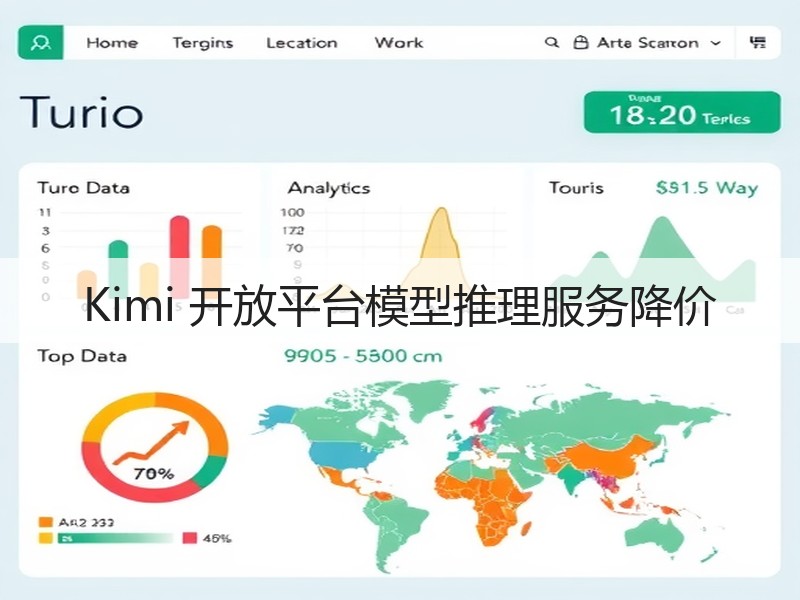Screen dimensions: 800x600
Task: Open the Home menu item
Action: click(112, 43)
